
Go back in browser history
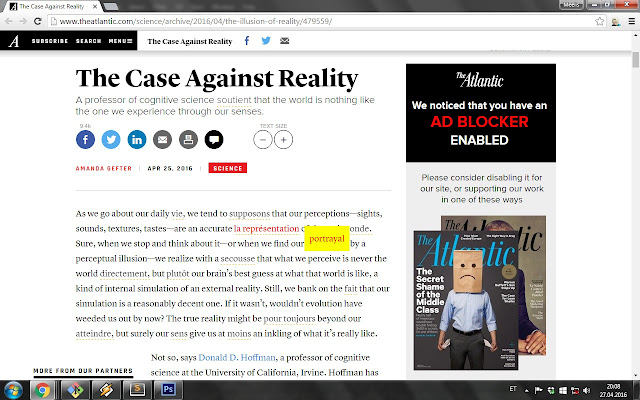coord(9,21)
